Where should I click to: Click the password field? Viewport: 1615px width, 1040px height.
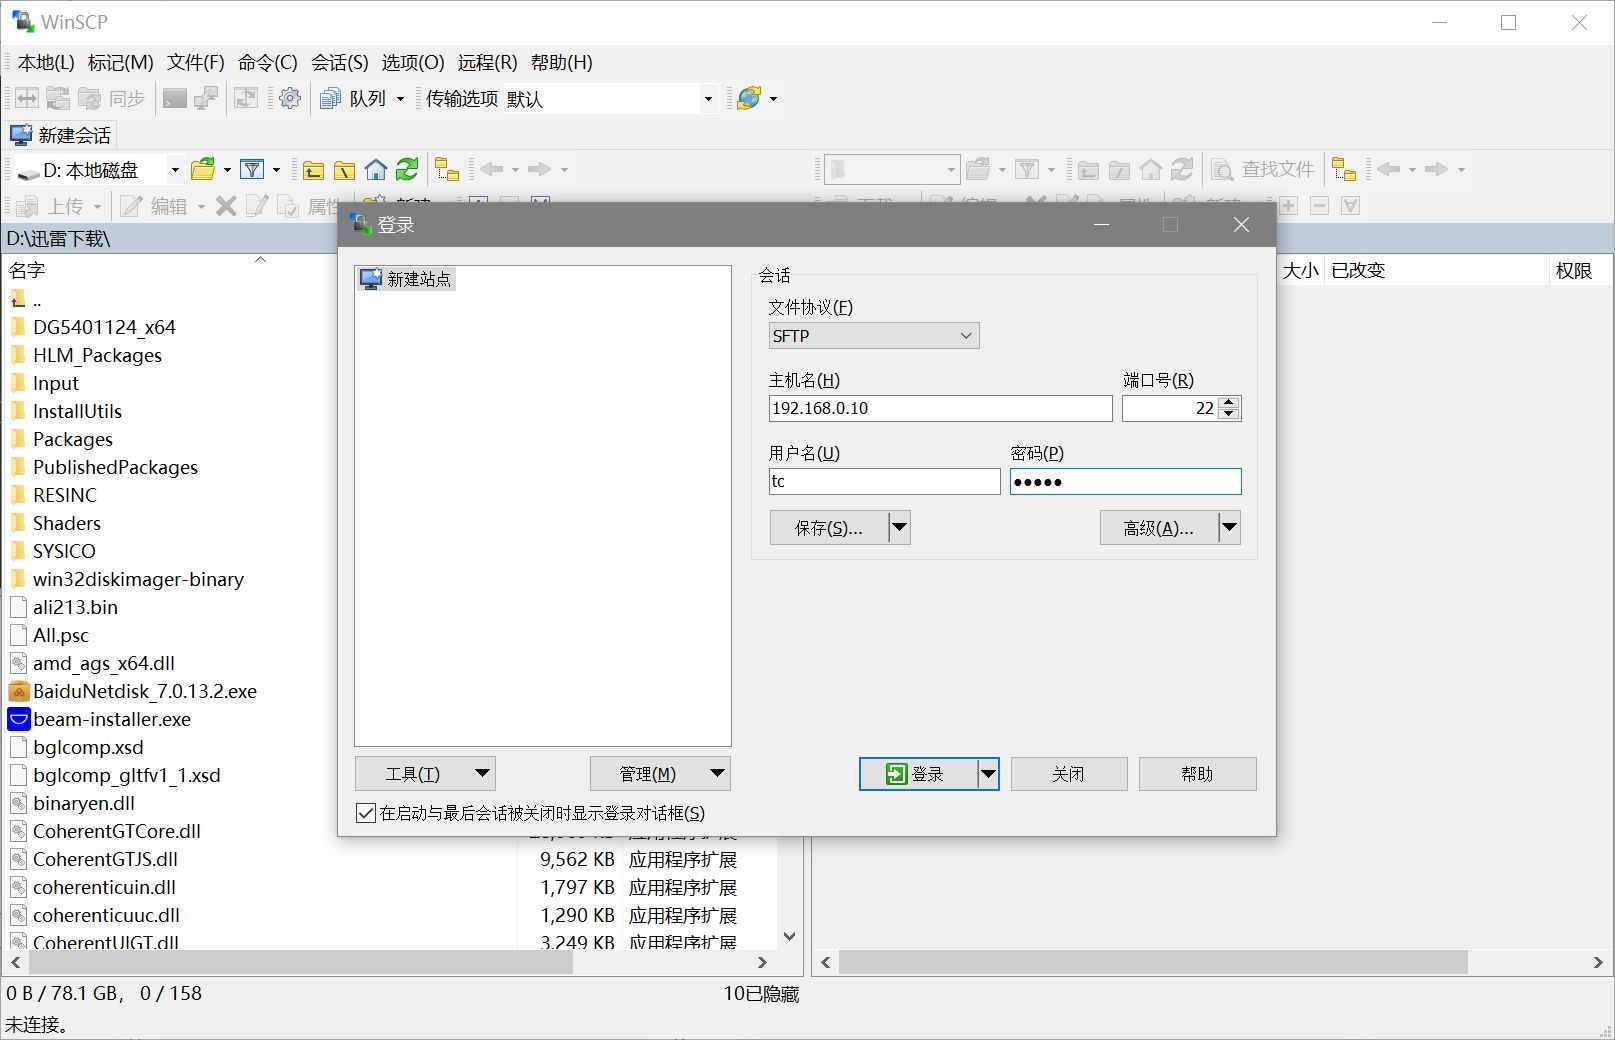pos(1126,481)
